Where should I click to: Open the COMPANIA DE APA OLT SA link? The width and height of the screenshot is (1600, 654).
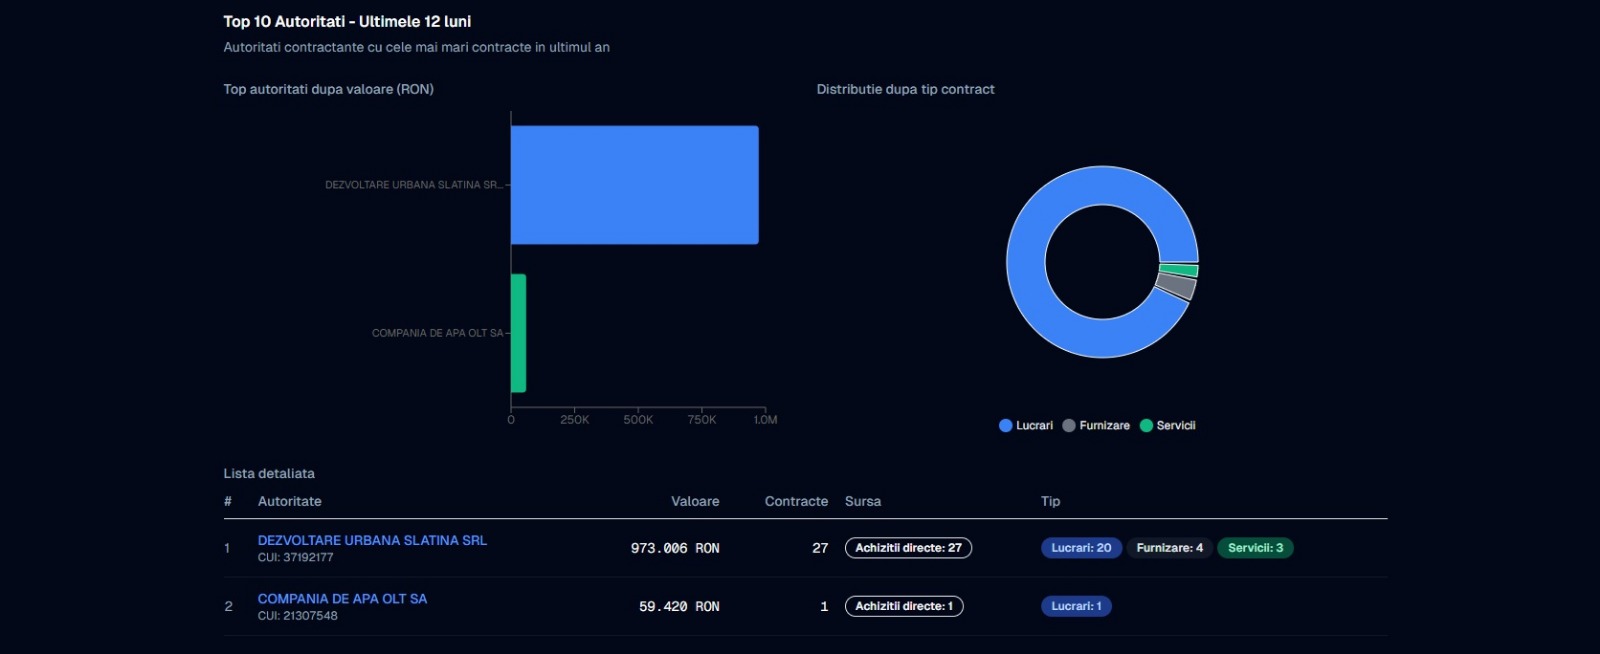(x=342, y=599)
